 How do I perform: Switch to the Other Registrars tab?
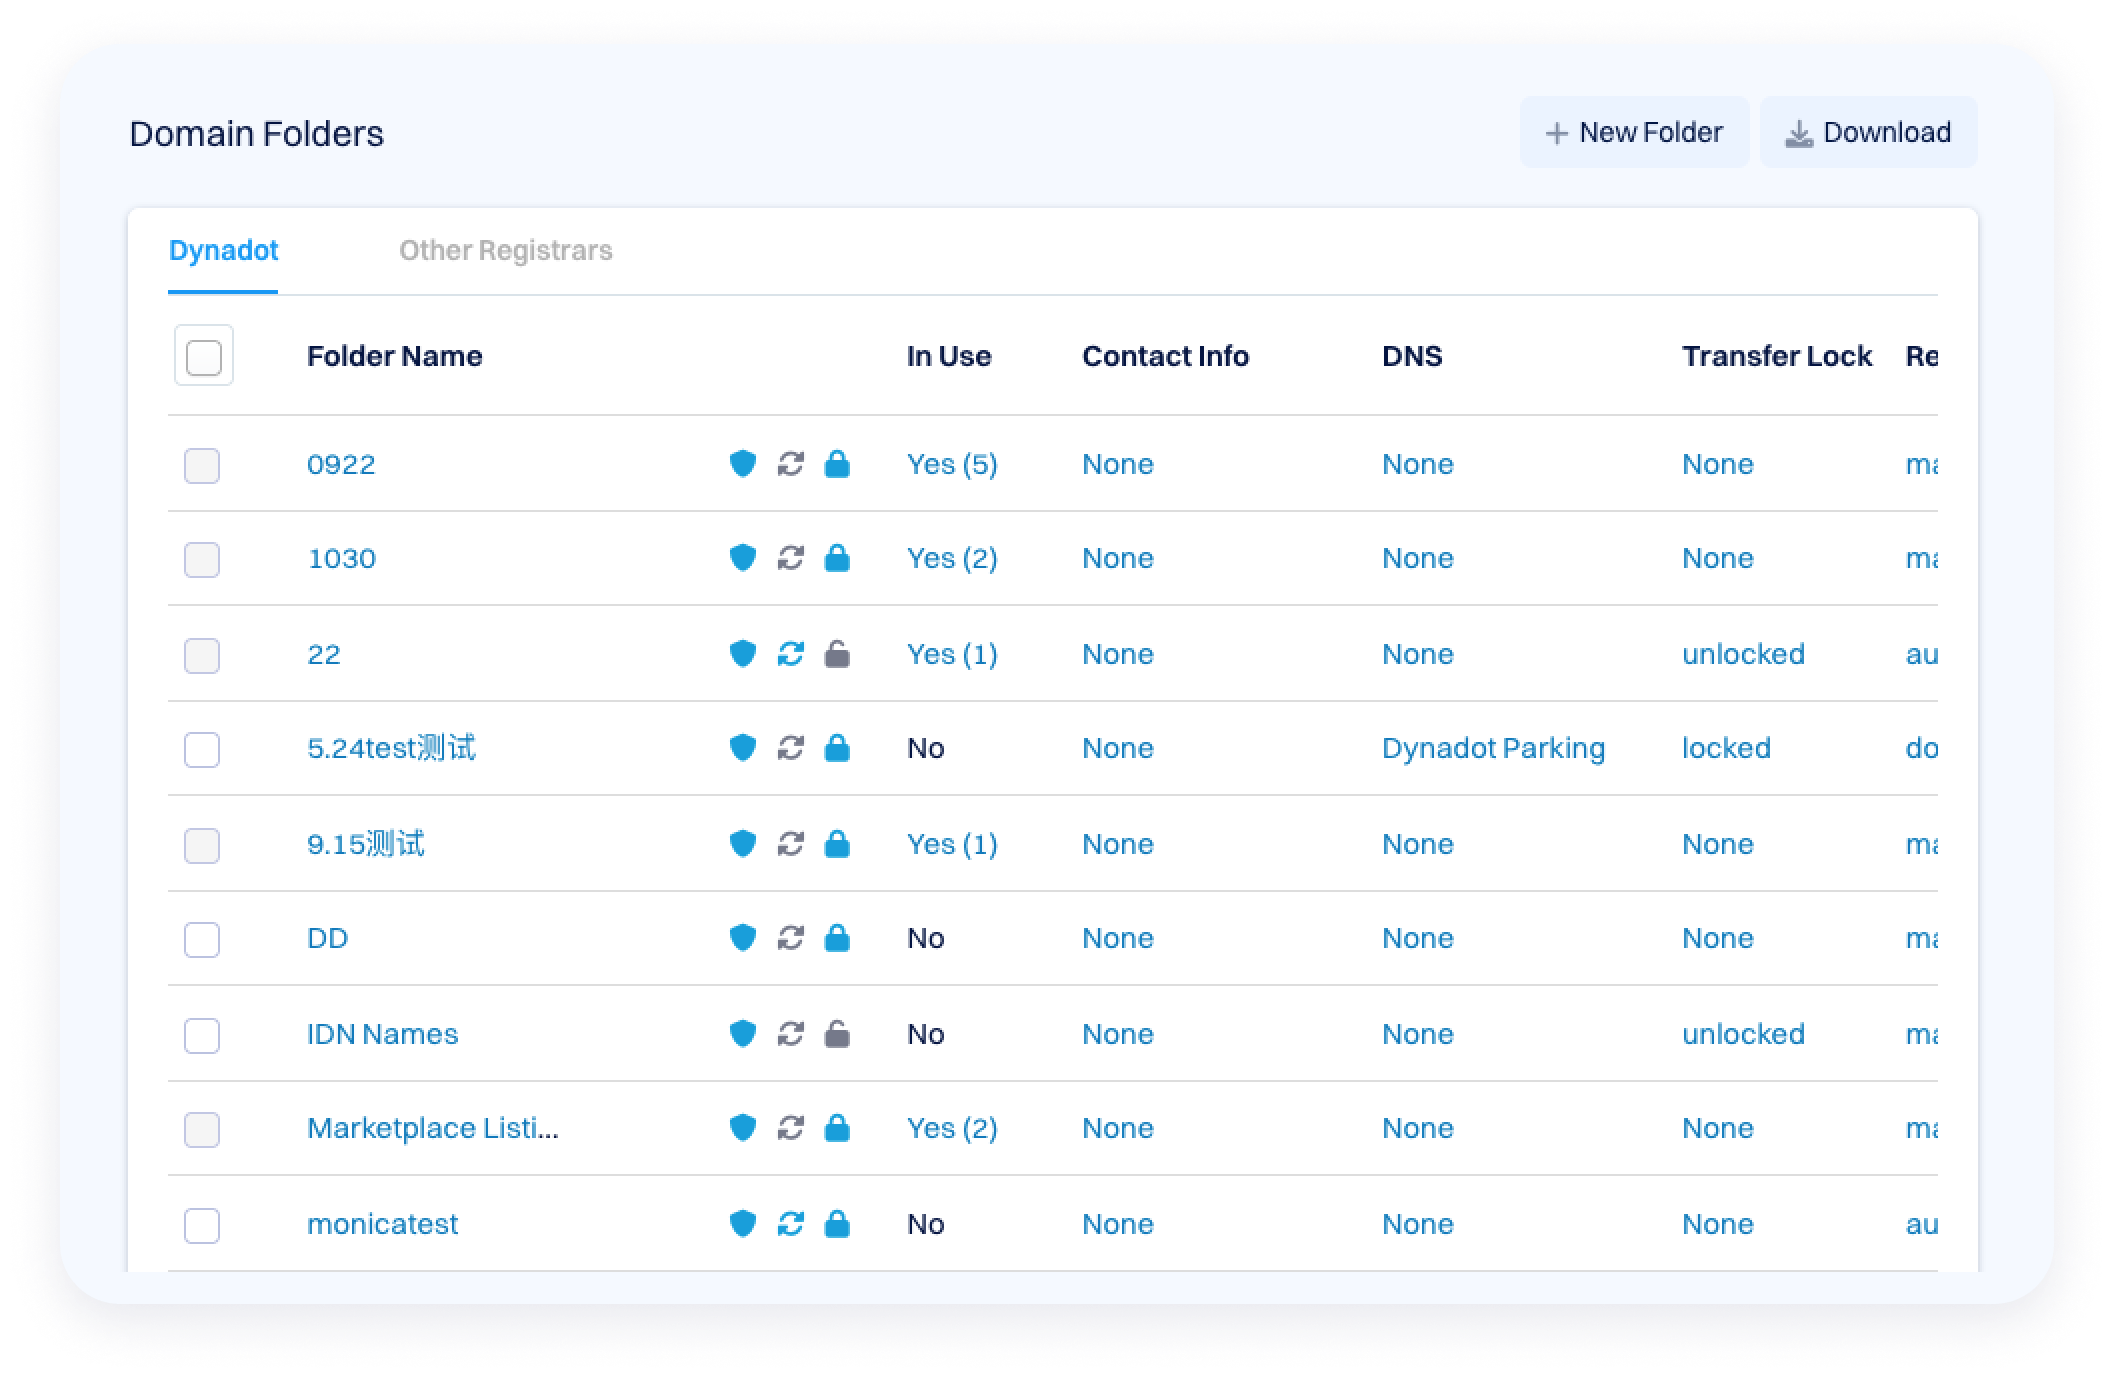point(505,251)
